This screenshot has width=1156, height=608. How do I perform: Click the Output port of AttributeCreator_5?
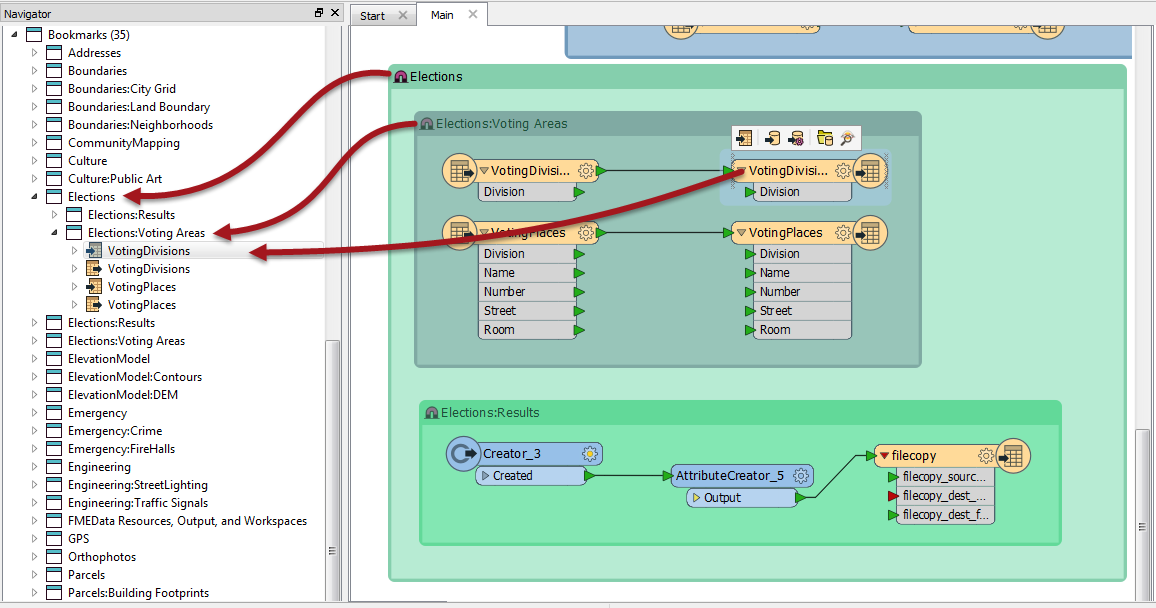801,498
